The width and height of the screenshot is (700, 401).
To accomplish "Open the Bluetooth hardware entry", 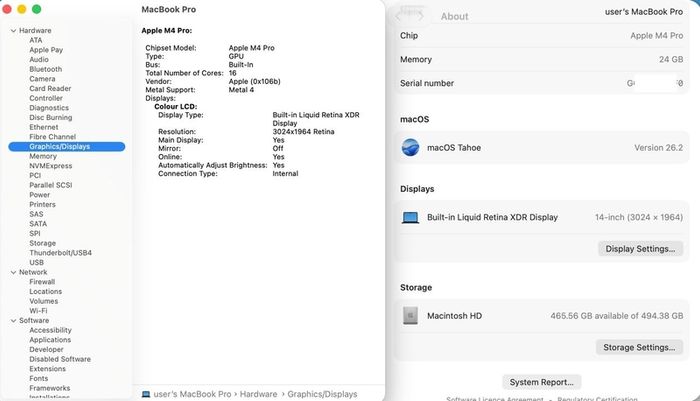I will coord(46,69).
